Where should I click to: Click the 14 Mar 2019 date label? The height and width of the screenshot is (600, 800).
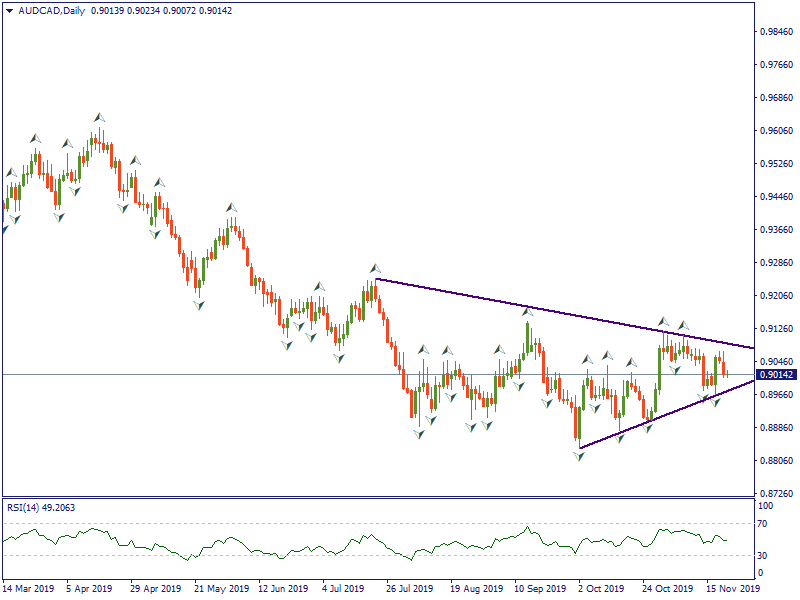[29, 589]
